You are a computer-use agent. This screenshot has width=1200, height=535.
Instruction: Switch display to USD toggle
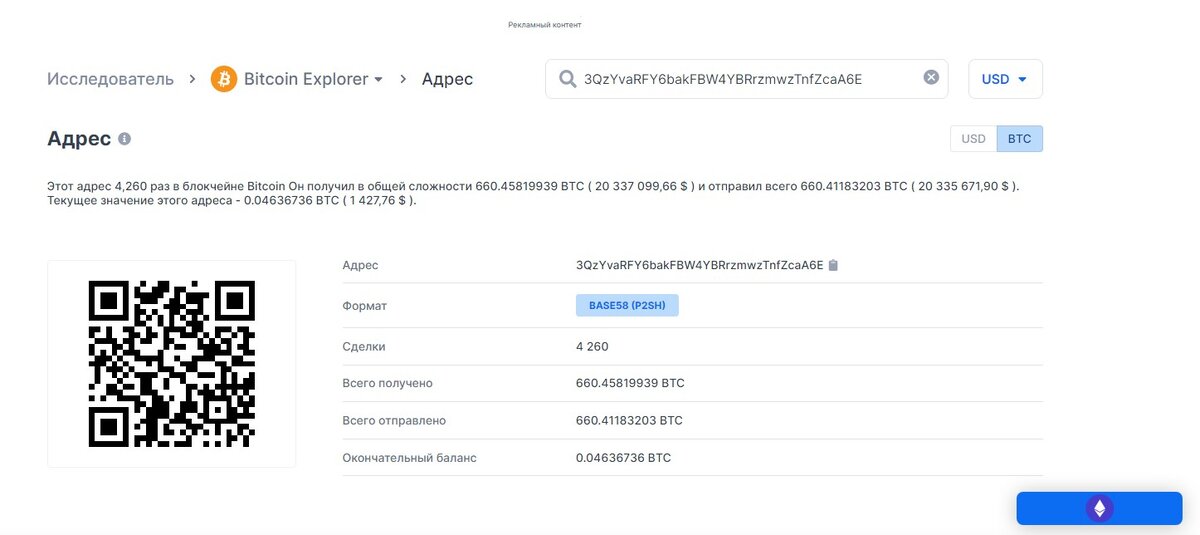tap(973, 139)
